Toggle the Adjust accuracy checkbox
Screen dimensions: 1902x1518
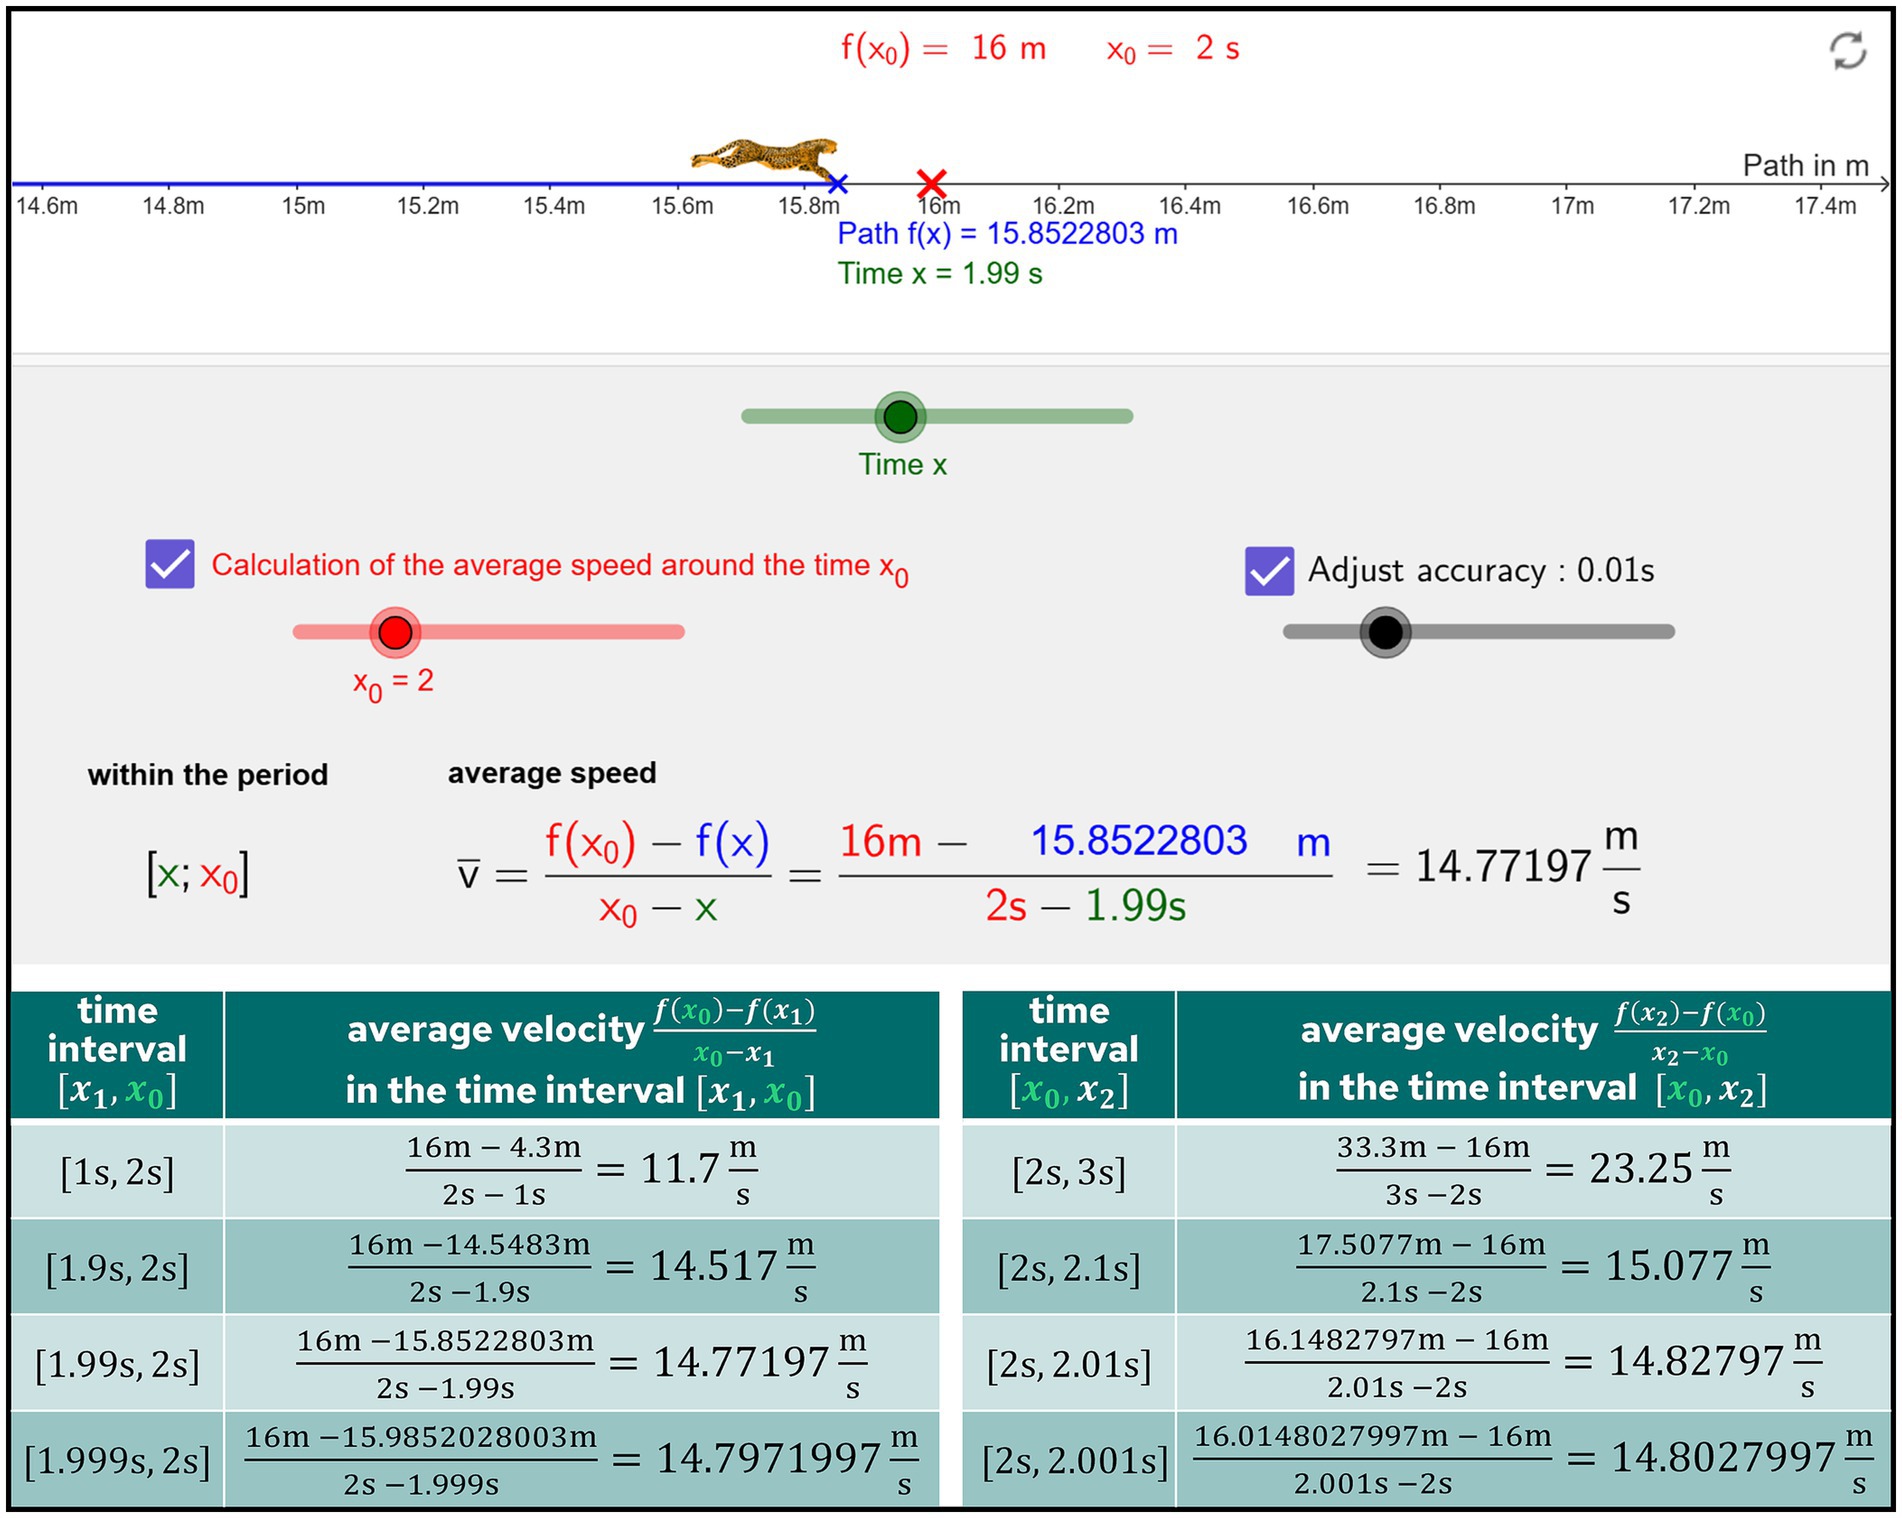[1269, 571]
